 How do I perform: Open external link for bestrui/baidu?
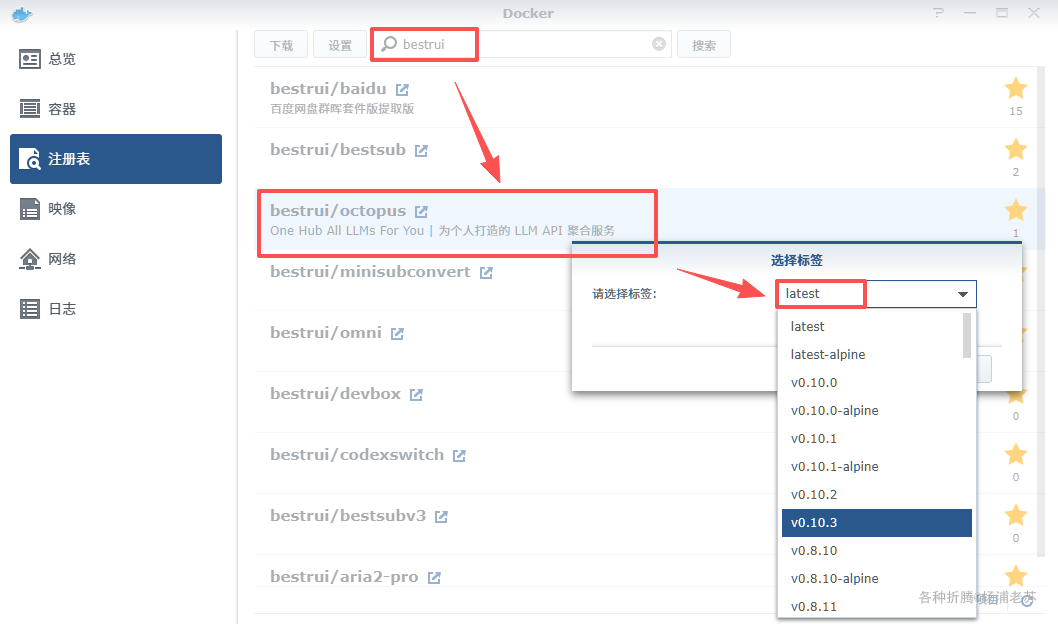402,90
